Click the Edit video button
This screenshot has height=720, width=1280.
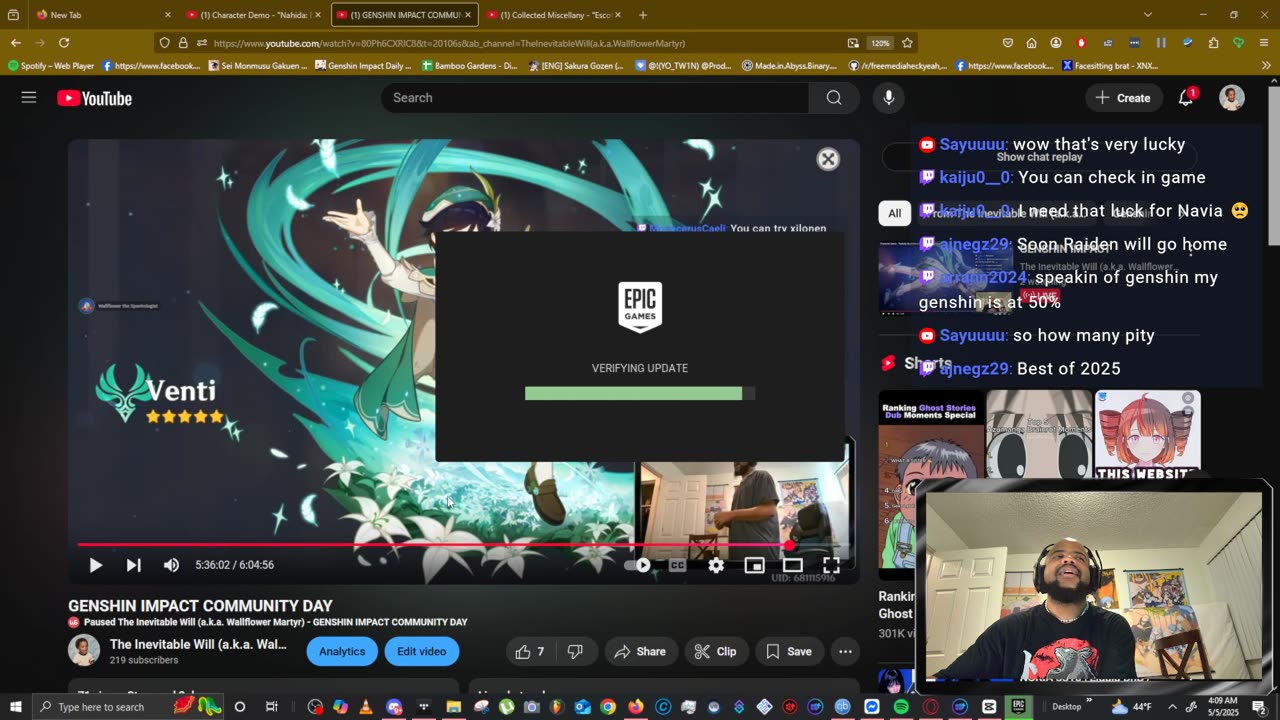(x=422, y=651)
